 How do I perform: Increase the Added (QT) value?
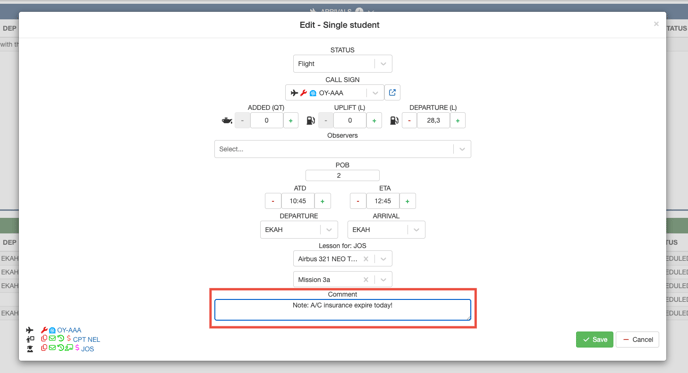290,120
